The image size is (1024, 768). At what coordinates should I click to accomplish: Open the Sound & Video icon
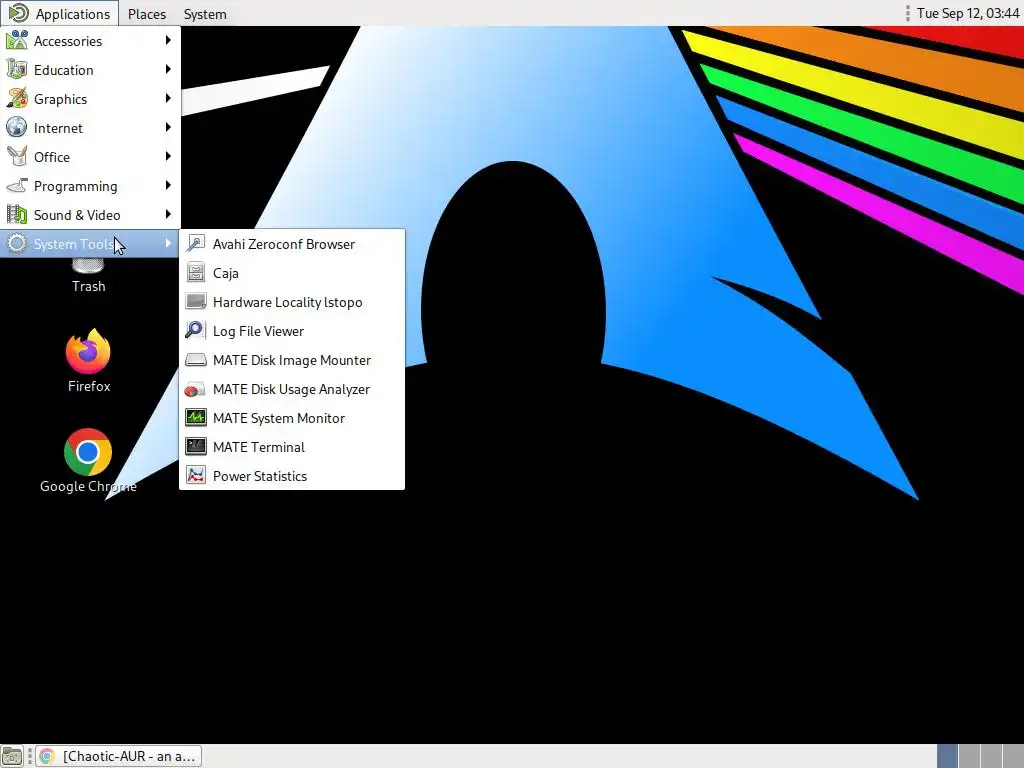pyautogui.click(x=17, y=214)
